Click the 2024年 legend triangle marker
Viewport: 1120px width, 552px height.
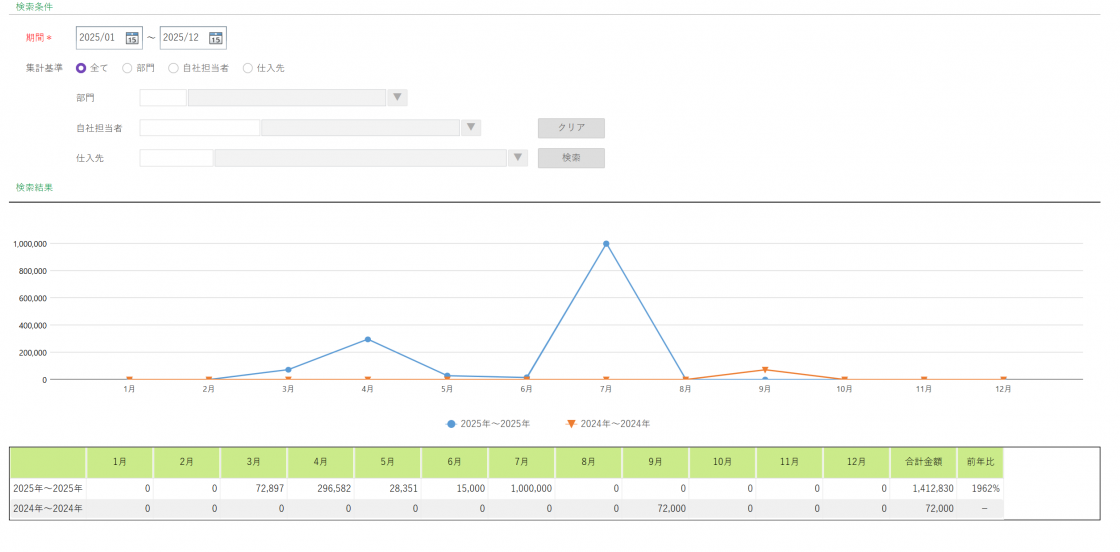(x=571, y=424)
